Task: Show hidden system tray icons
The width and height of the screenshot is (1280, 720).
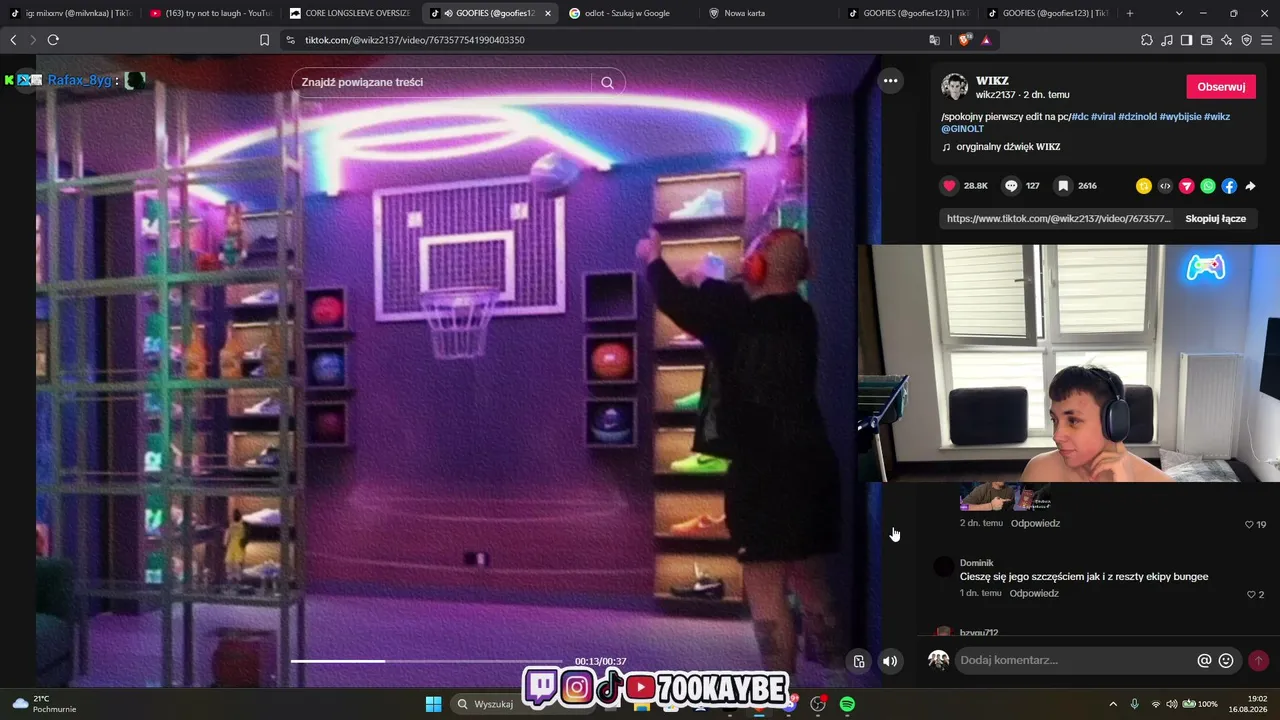Action: pyautogui.click(x=1113, y=704)
